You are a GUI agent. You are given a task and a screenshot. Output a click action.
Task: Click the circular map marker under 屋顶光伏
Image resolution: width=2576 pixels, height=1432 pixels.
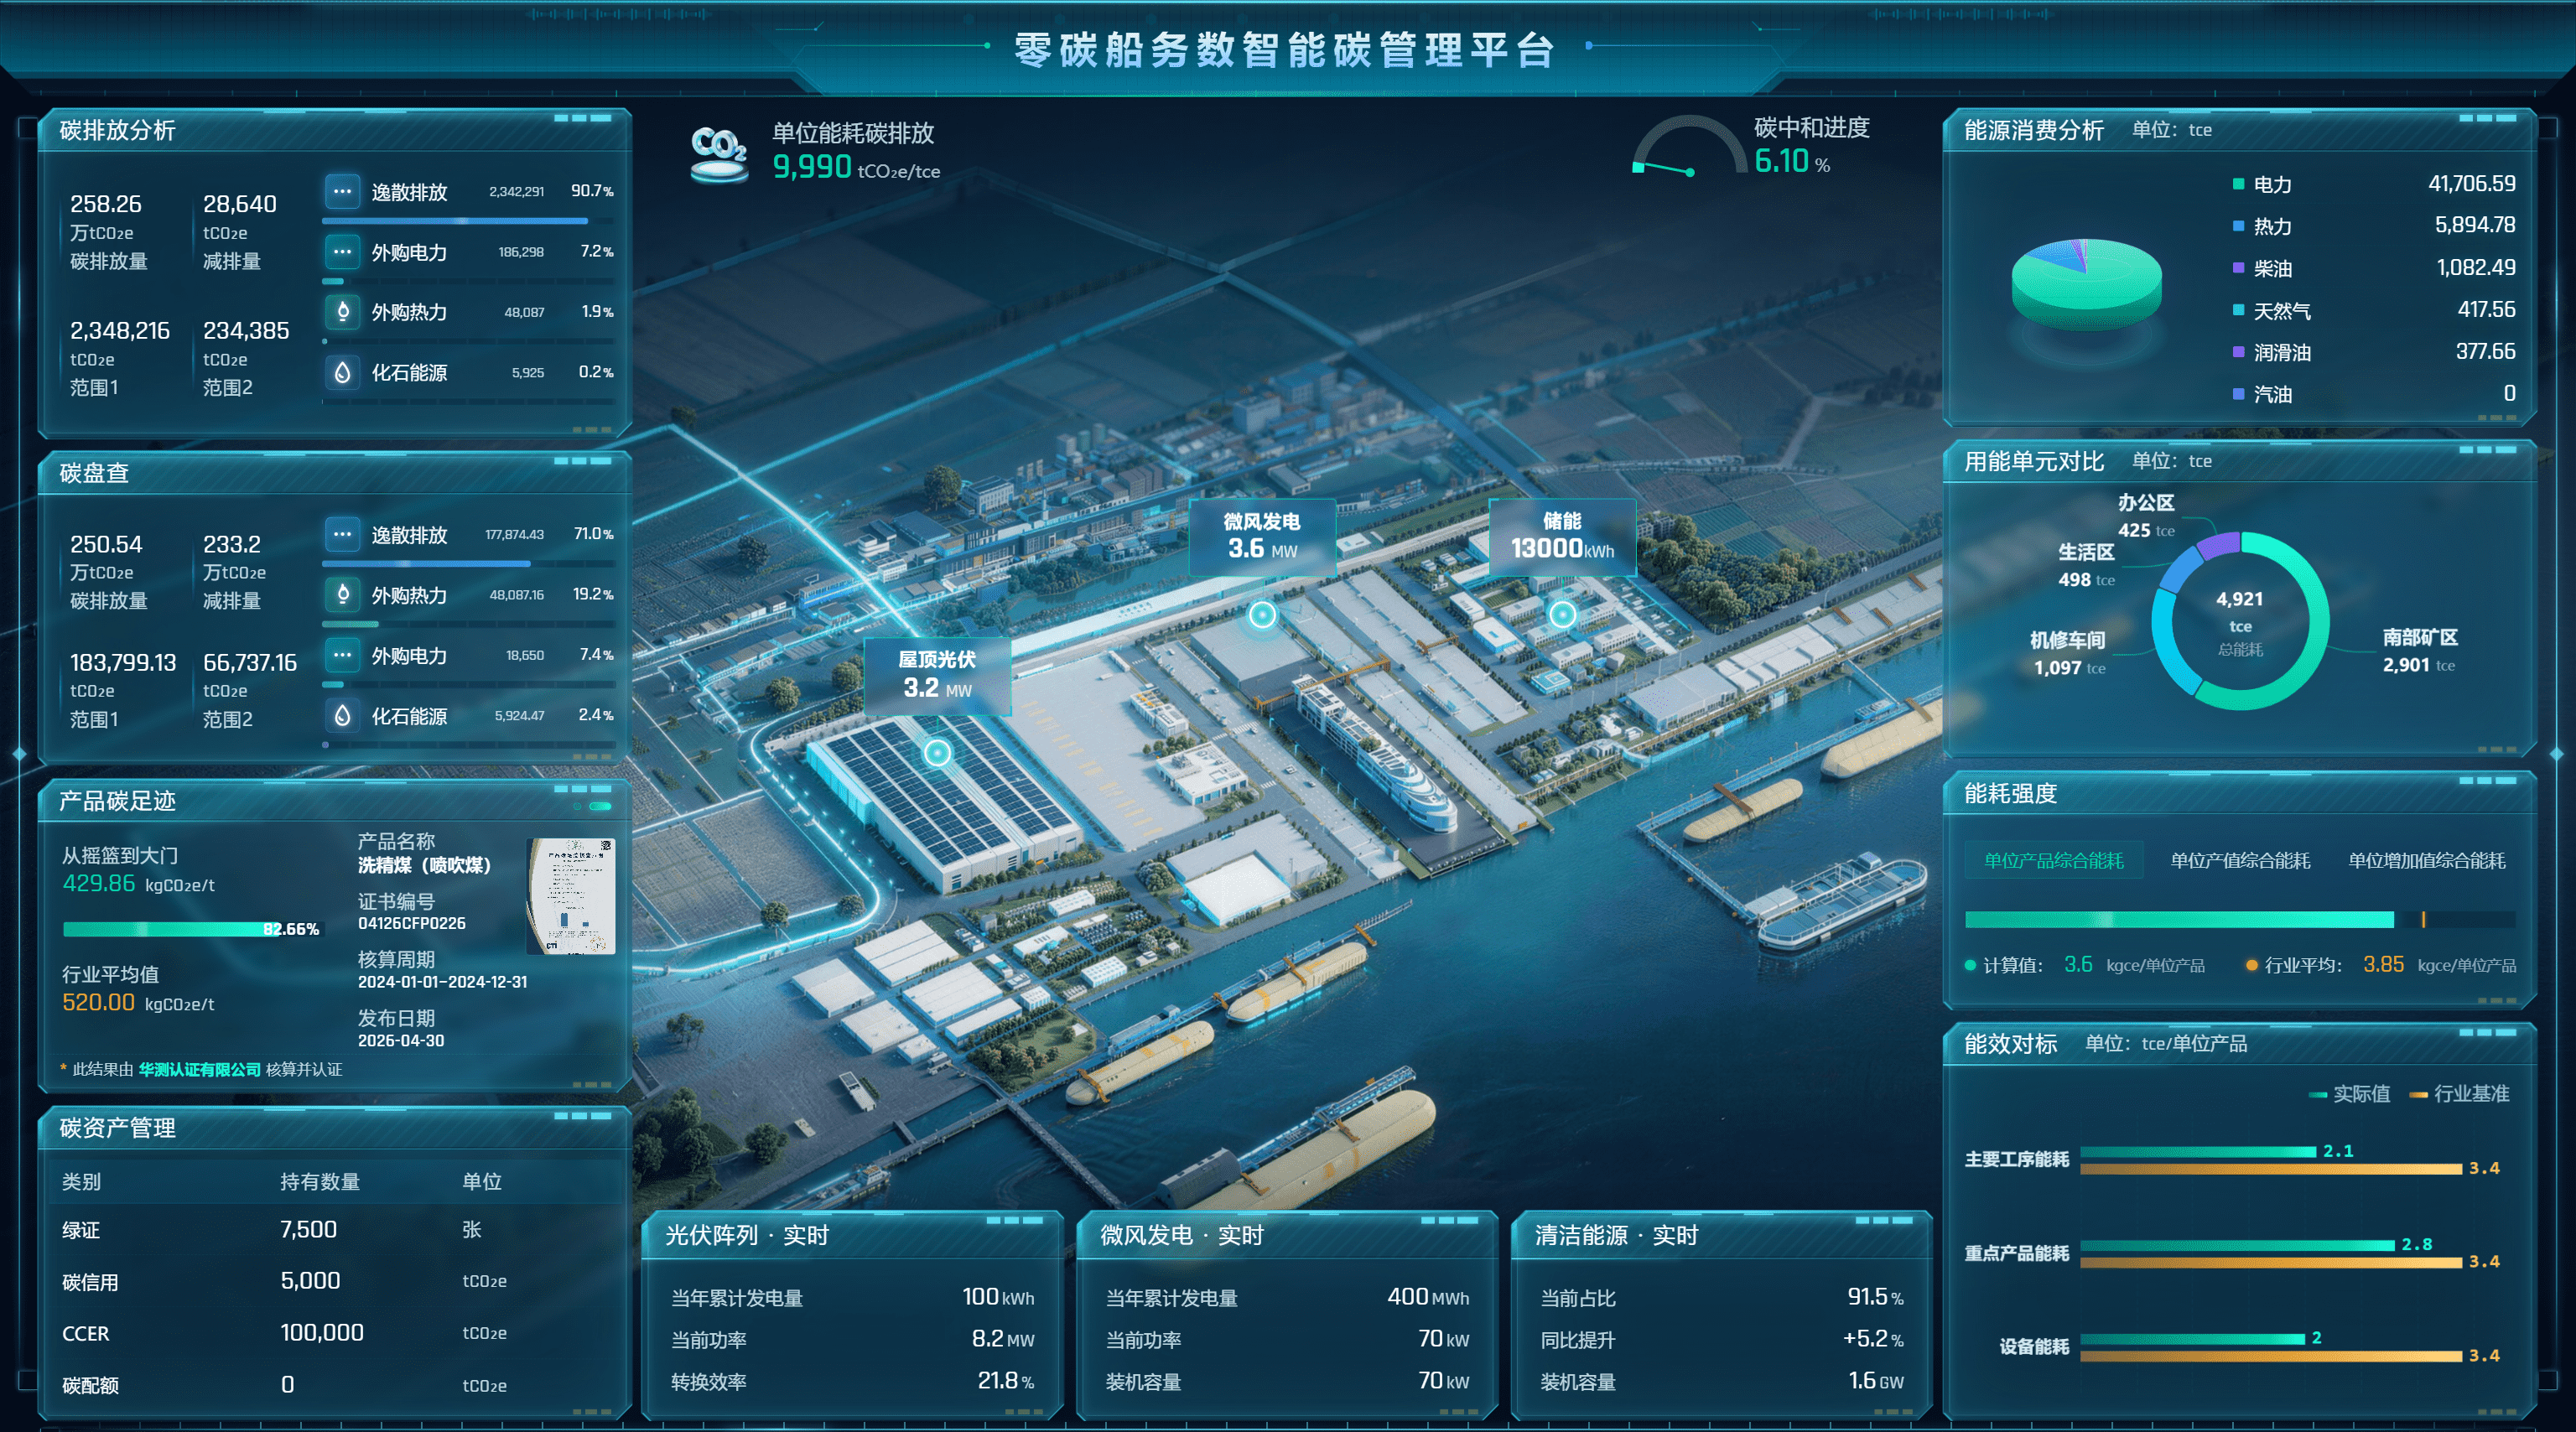[937, 752]
